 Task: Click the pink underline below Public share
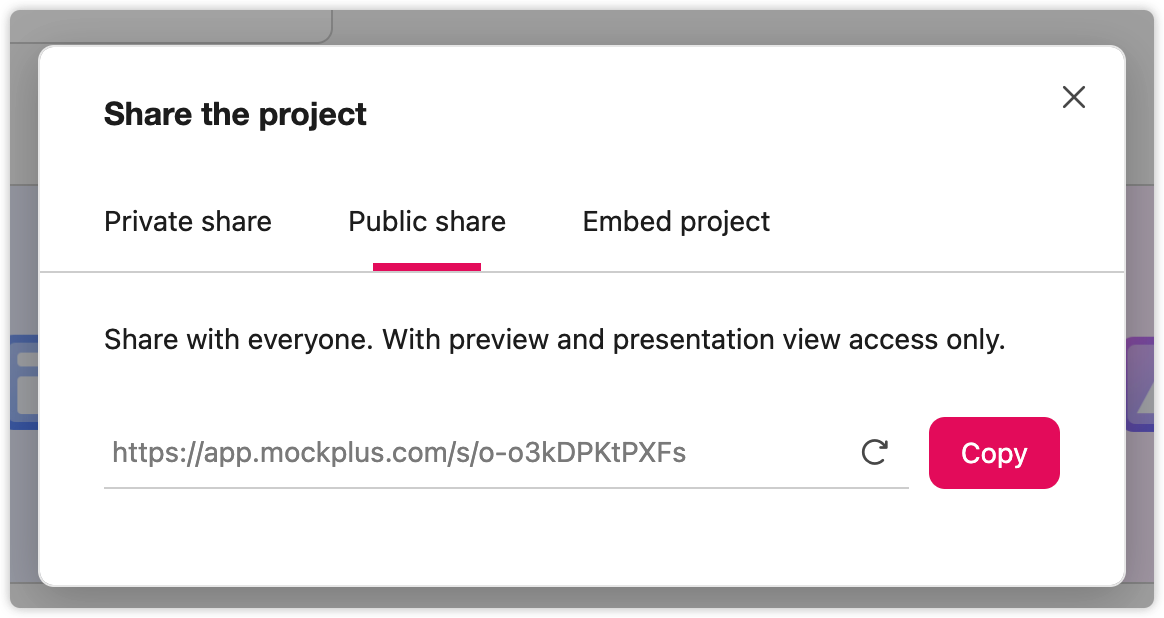coord(427,267)
